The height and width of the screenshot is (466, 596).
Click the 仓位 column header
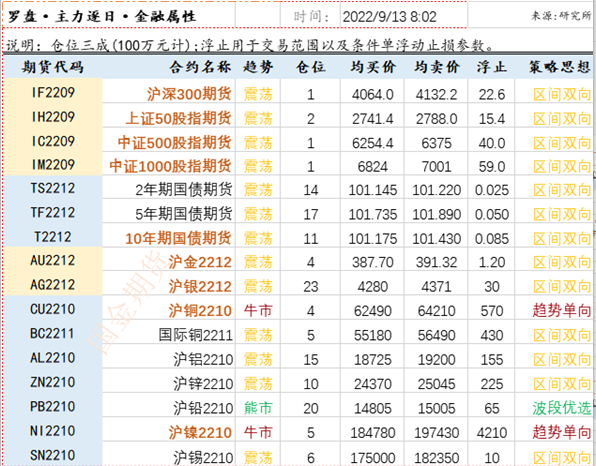pos(311,67)
